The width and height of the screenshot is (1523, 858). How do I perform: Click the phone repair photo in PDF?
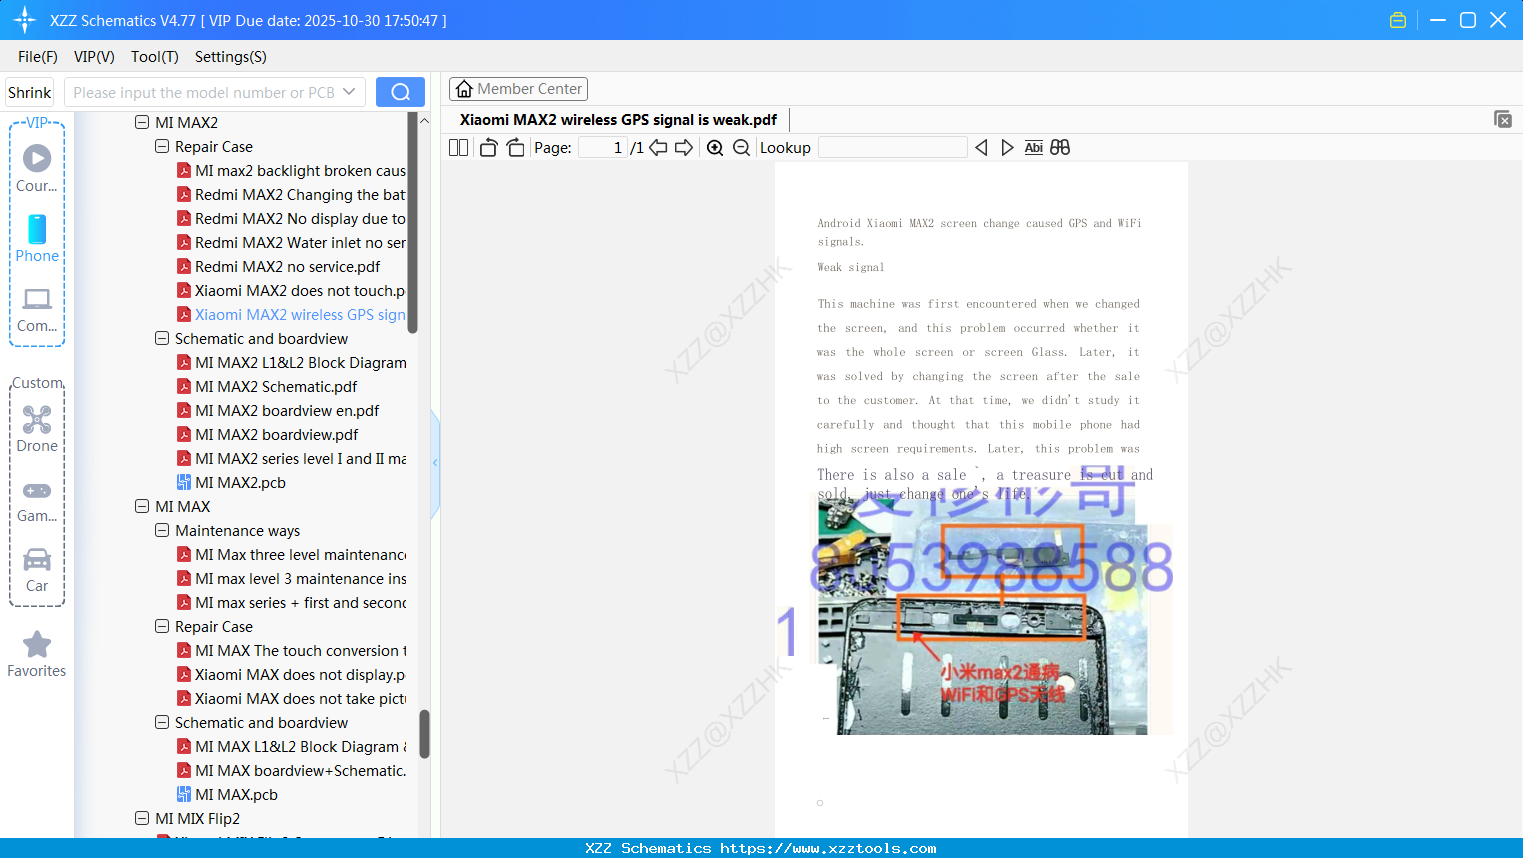click(x=995, y=617)
